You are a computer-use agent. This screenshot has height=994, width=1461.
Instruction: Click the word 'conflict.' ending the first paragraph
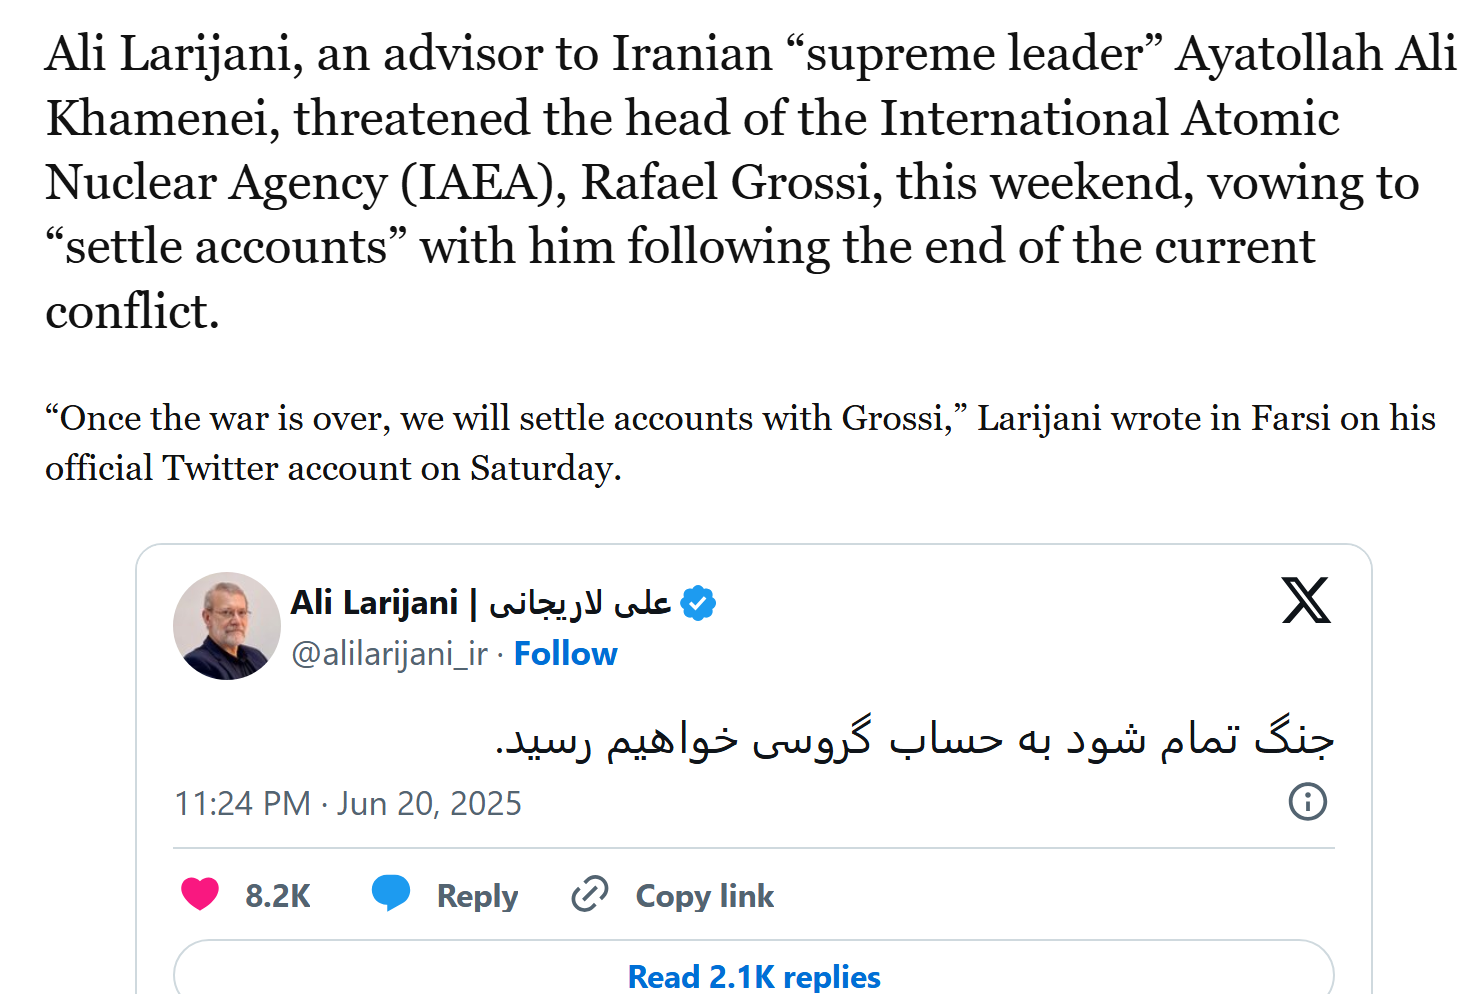132,311
